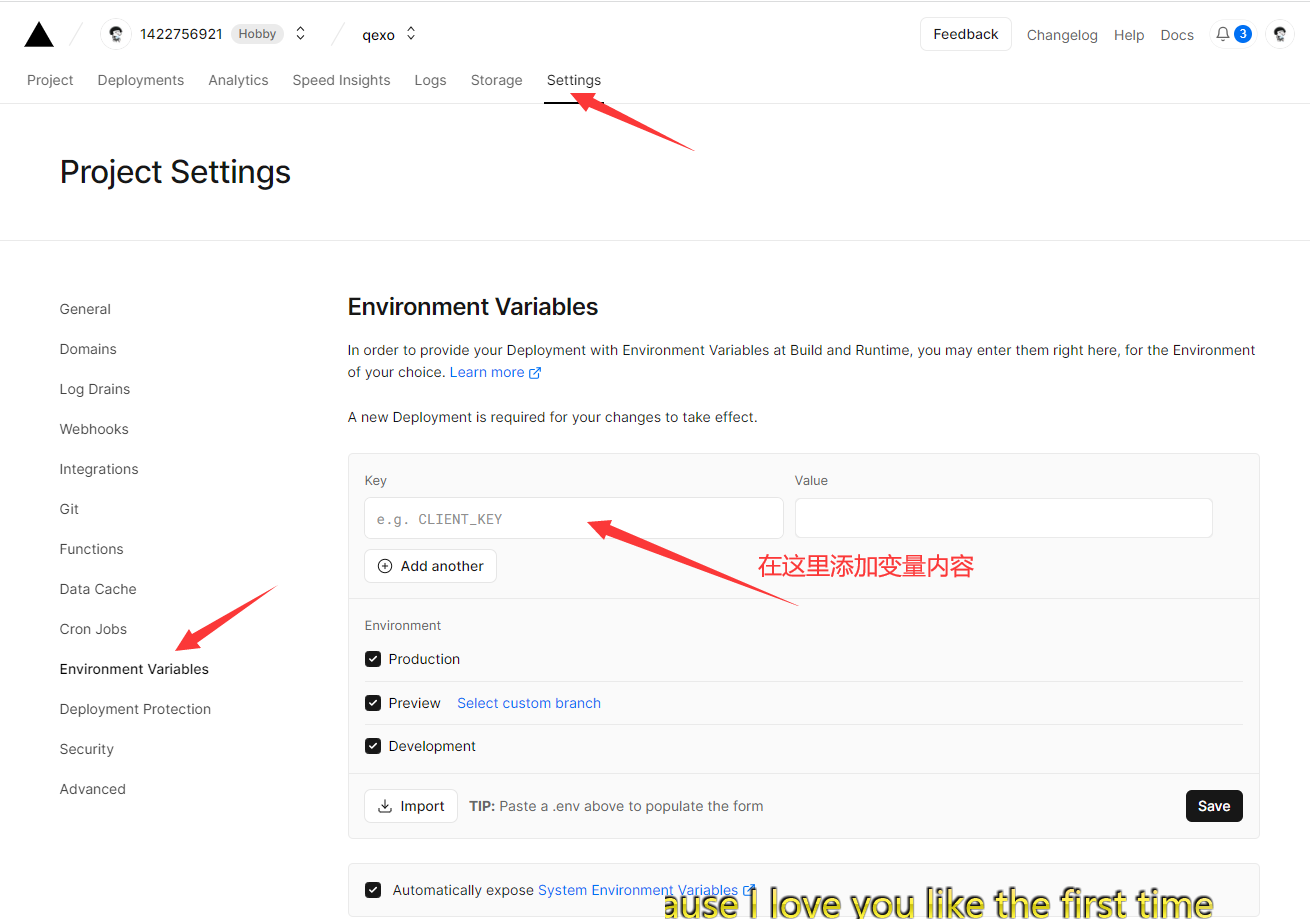Select Deployment Protection in settings sidebar

135,709
